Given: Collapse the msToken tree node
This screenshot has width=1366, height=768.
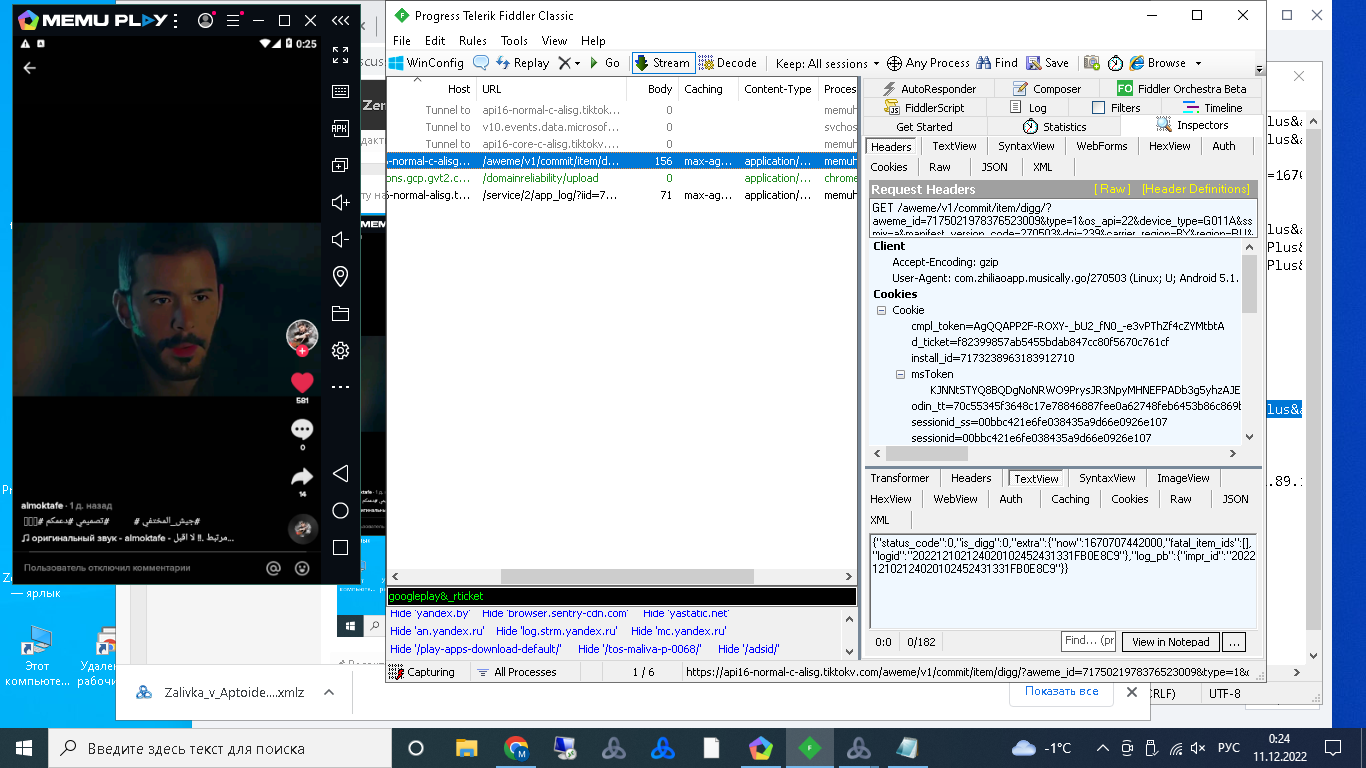Looking at the screenshot, I should click(x=900, y=374).
